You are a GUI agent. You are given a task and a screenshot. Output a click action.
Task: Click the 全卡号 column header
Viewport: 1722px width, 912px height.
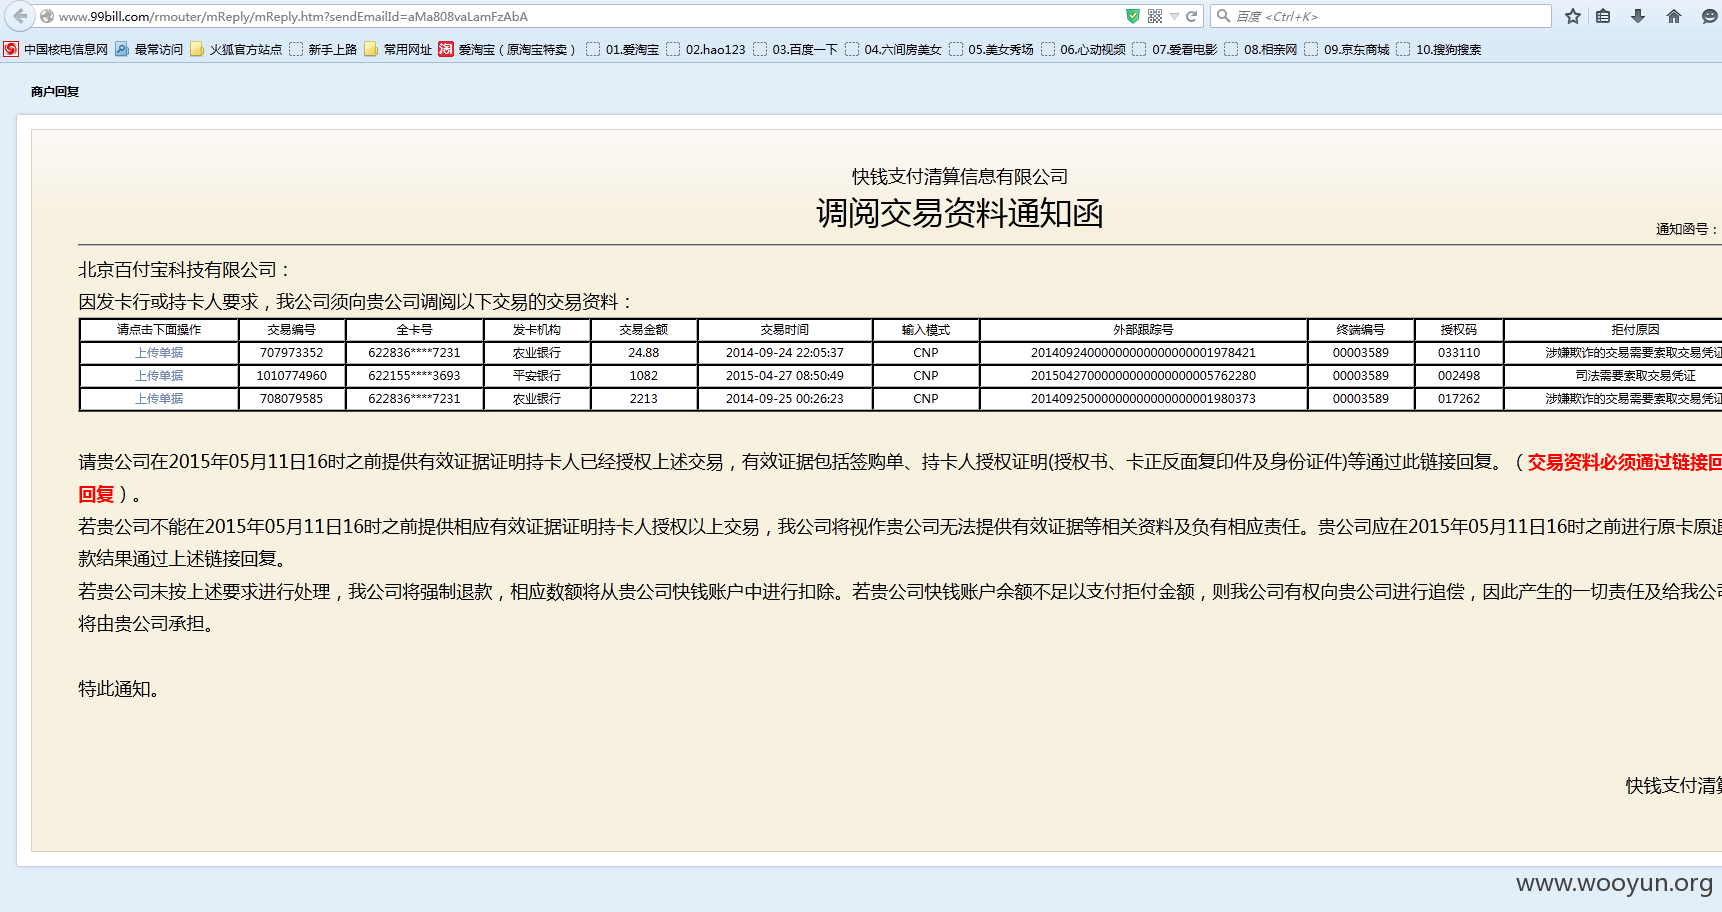(x=414, y=330)
